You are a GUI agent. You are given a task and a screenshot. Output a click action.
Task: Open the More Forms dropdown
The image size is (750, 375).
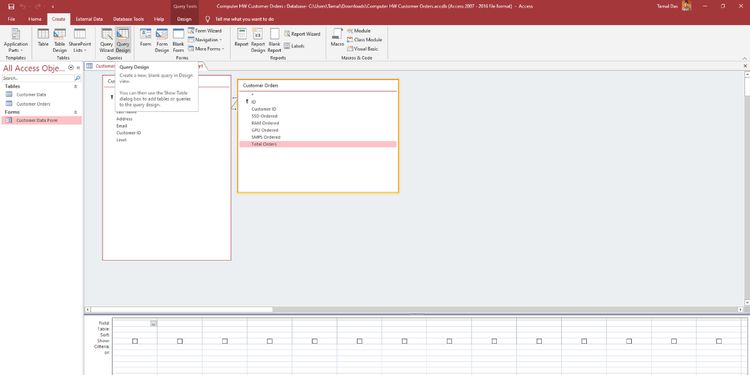coord(206,49)
